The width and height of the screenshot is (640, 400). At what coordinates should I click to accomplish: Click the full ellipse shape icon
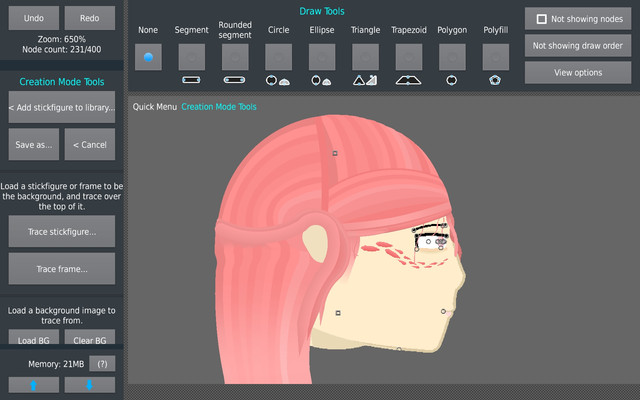(x=316, y=80)
